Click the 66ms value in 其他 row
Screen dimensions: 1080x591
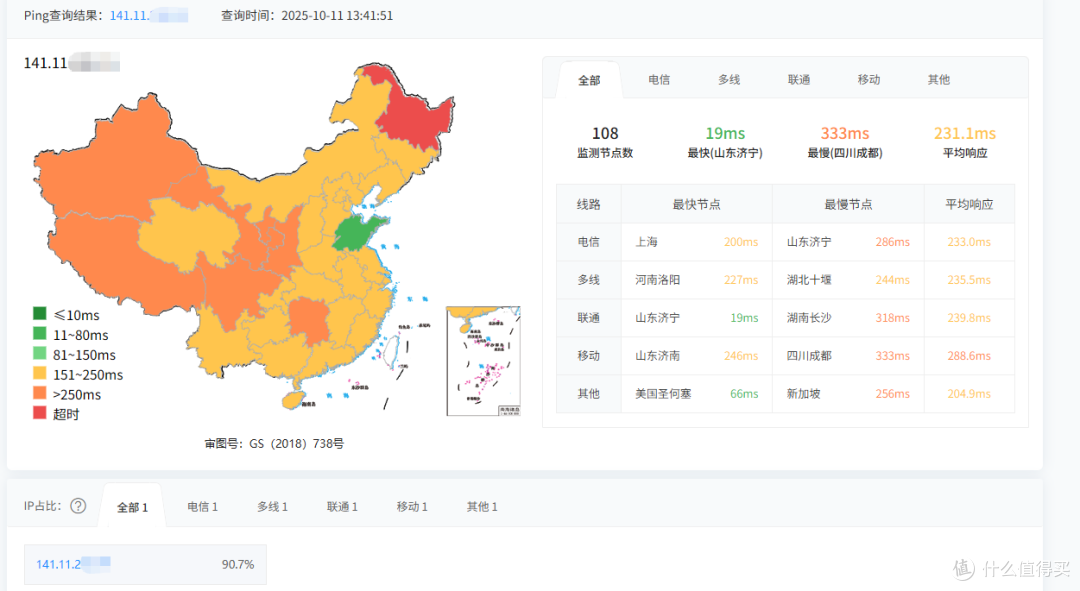click(744, 393)
